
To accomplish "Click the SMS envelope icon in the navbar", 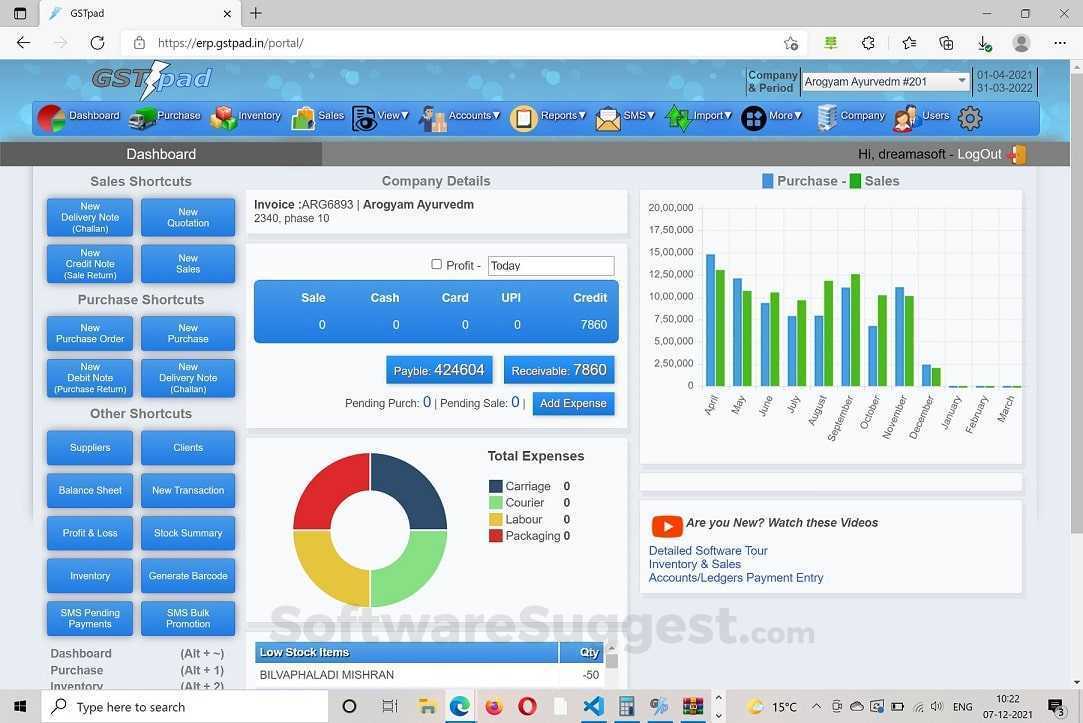I will (610, 117).
